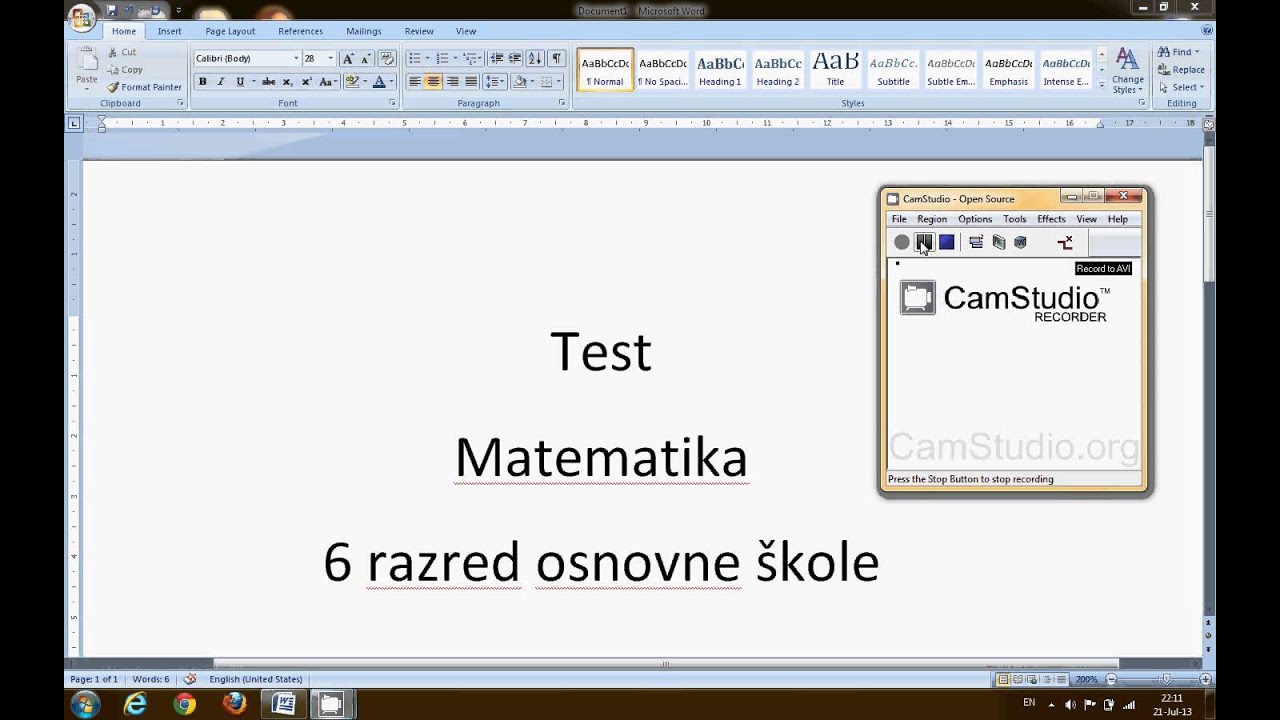
Task: Open Firefox from the taskbar
Action: tap(234, 704)
